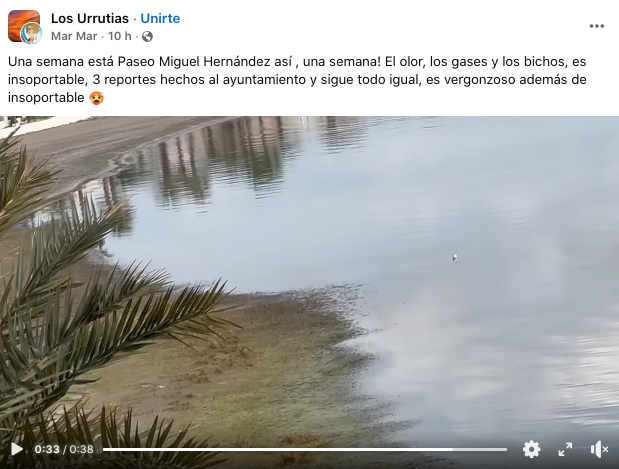Open the post via 10 h timestamp
Screen dimensions: 619x469
coord(120,36)
